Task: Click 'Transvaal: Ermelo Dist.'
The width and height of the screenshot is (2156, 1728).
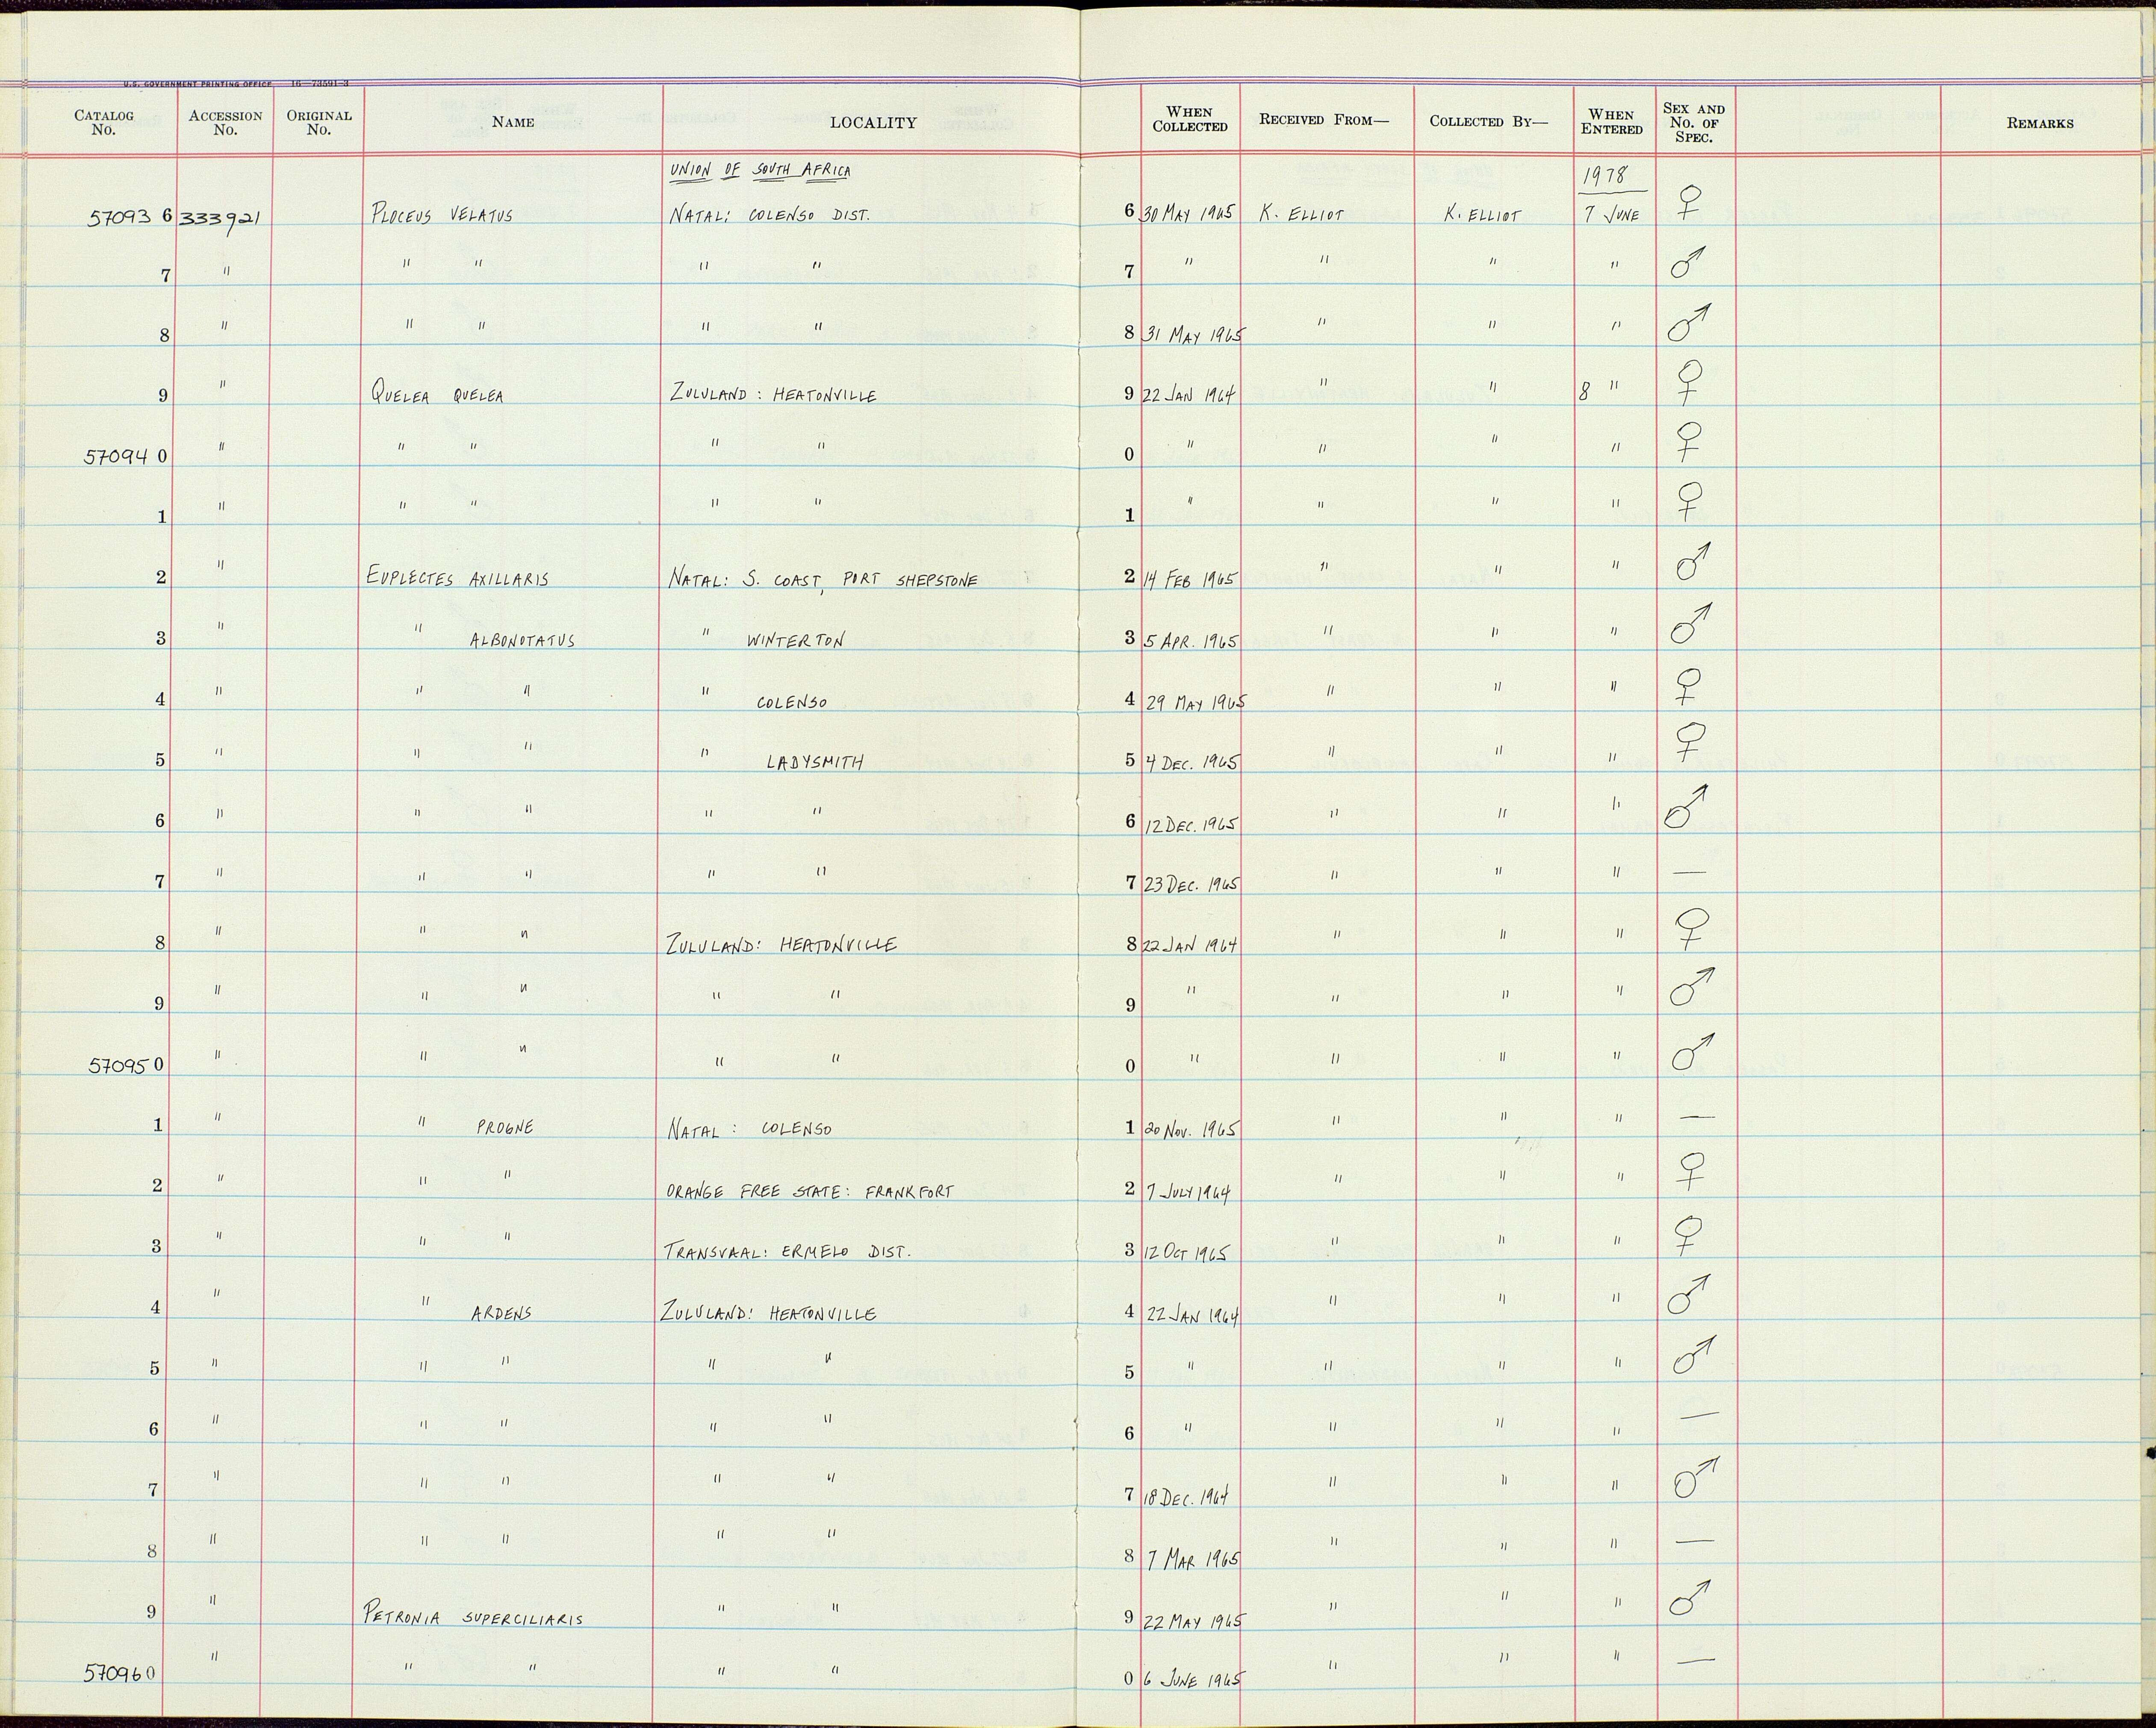Action: point(787,1251)
